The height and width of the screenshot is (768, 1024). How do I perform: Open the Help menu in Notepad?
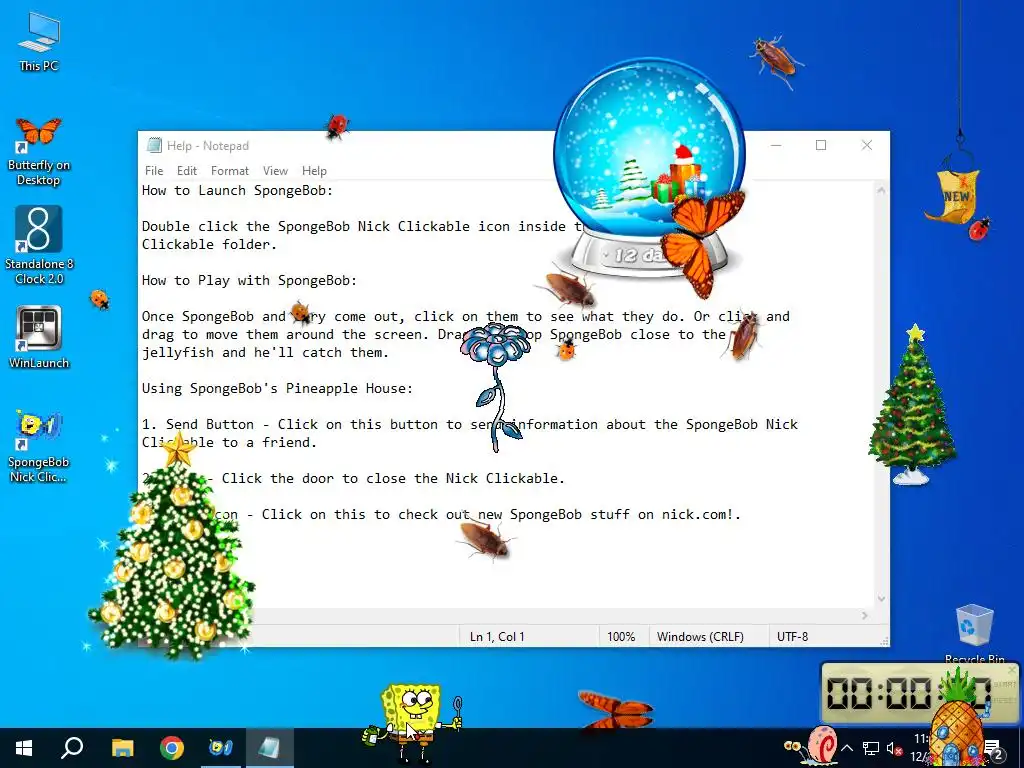(x=314, y=171)
